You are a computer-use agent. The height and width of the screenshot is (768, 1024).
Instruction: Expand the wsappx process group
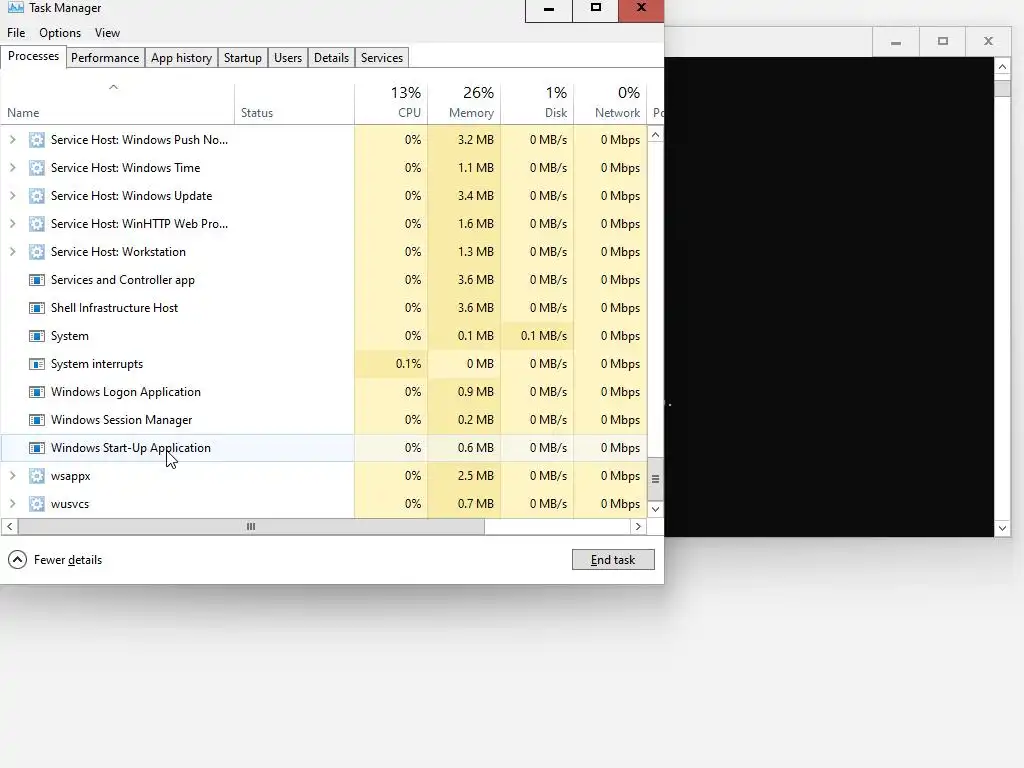(12, 476)
